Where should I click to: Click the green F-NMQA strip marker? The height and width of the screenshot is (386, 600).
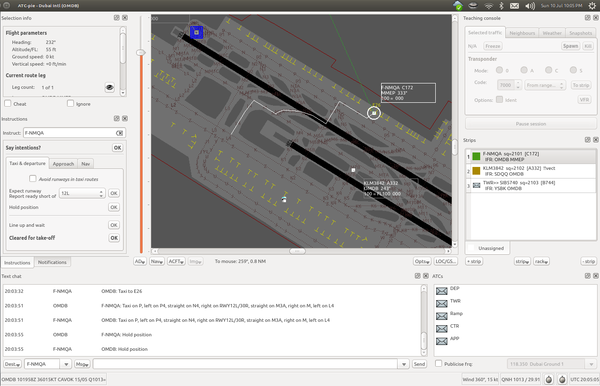click(x=476, y=156)
